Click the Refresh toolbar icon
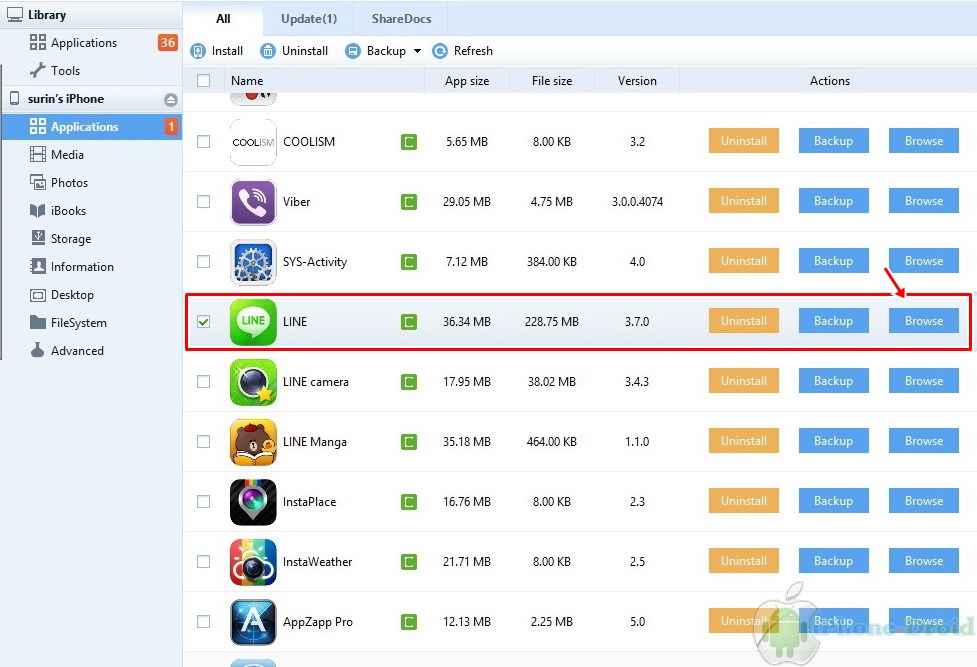The height and width of the screenshot is (667, 977). coord(440,51)
